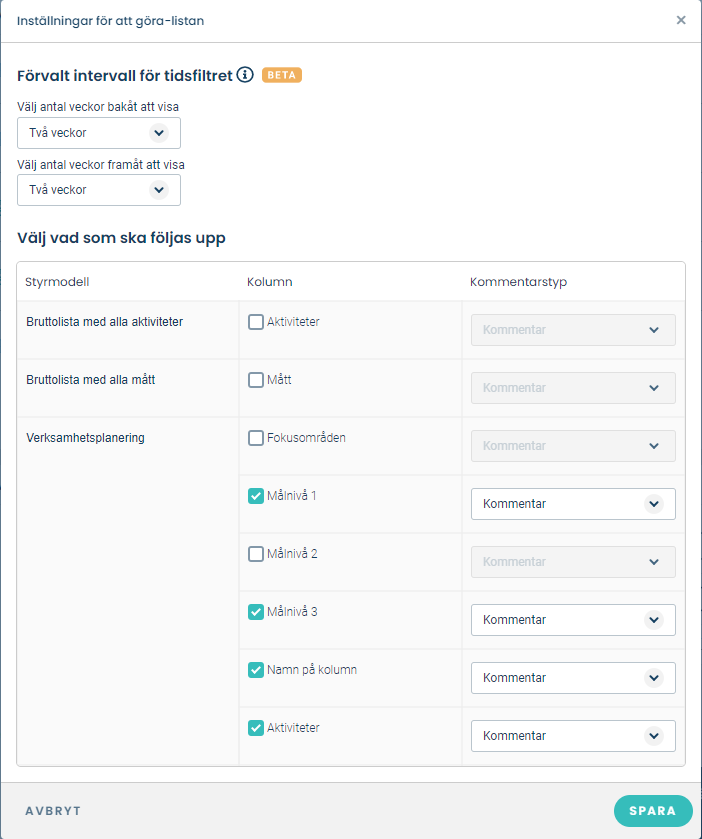
Task: Open the weeks forward dropdown
Action: (x=99, y=190)
